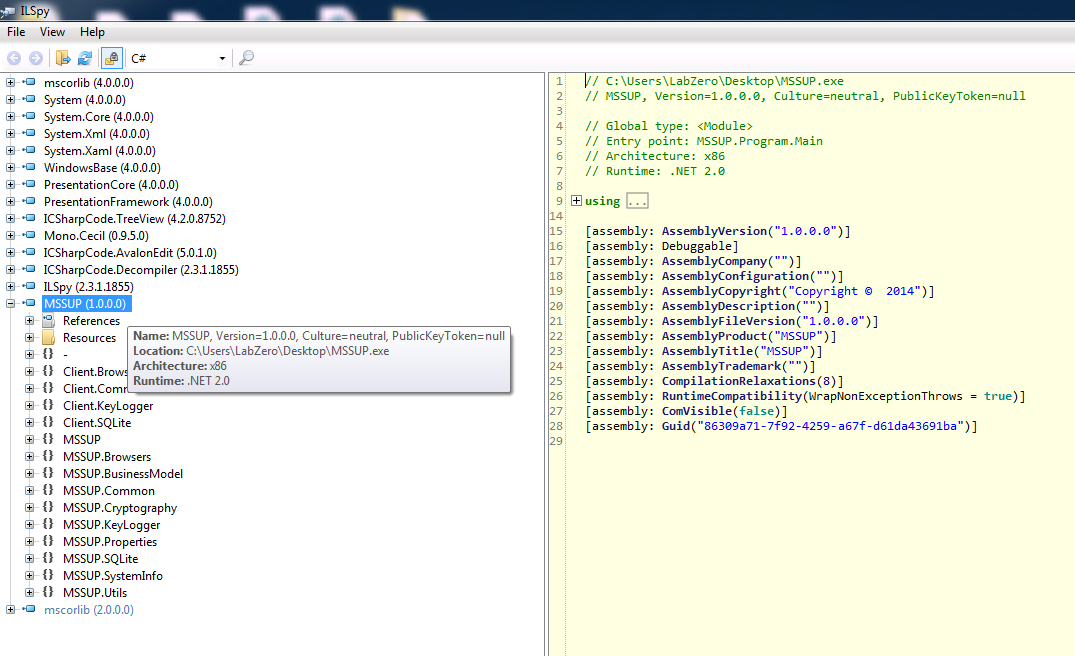Toggle show internal types and members
The height and width of the screenshot is (656, 1075).
tap(111, 59)
